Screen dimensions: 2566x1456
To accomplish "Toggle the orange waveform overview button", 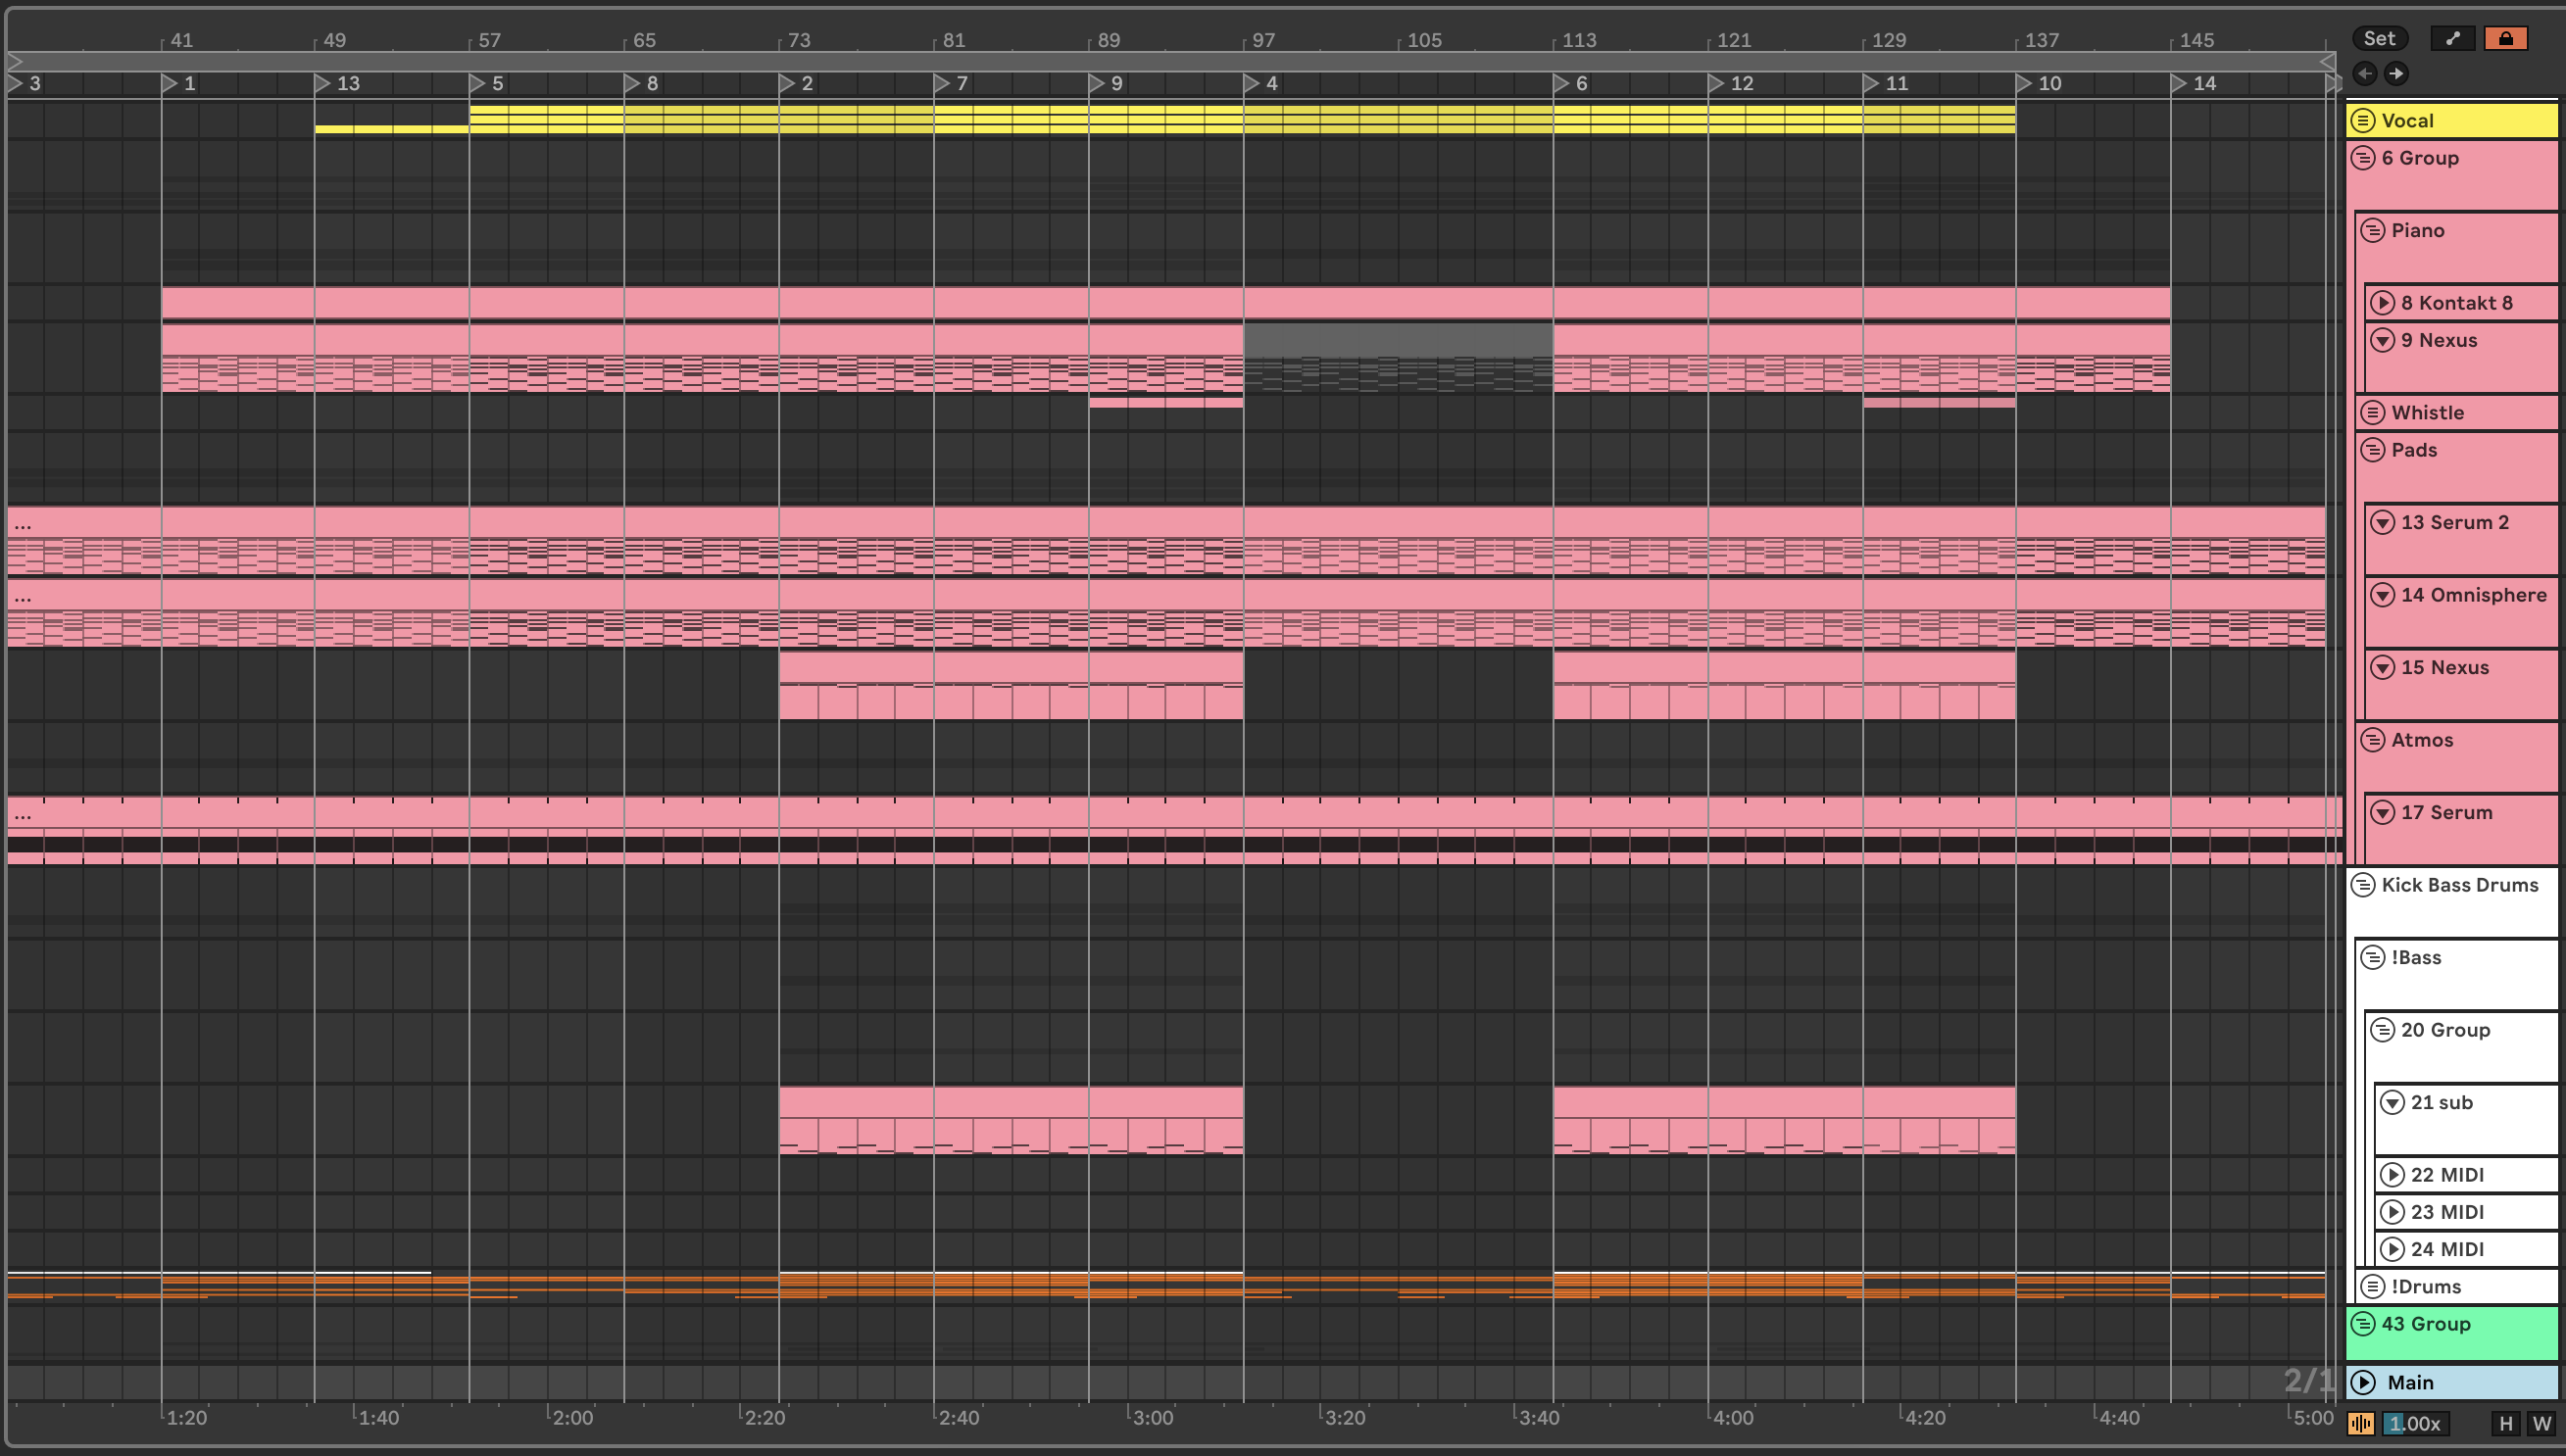I will 2360,1423.
